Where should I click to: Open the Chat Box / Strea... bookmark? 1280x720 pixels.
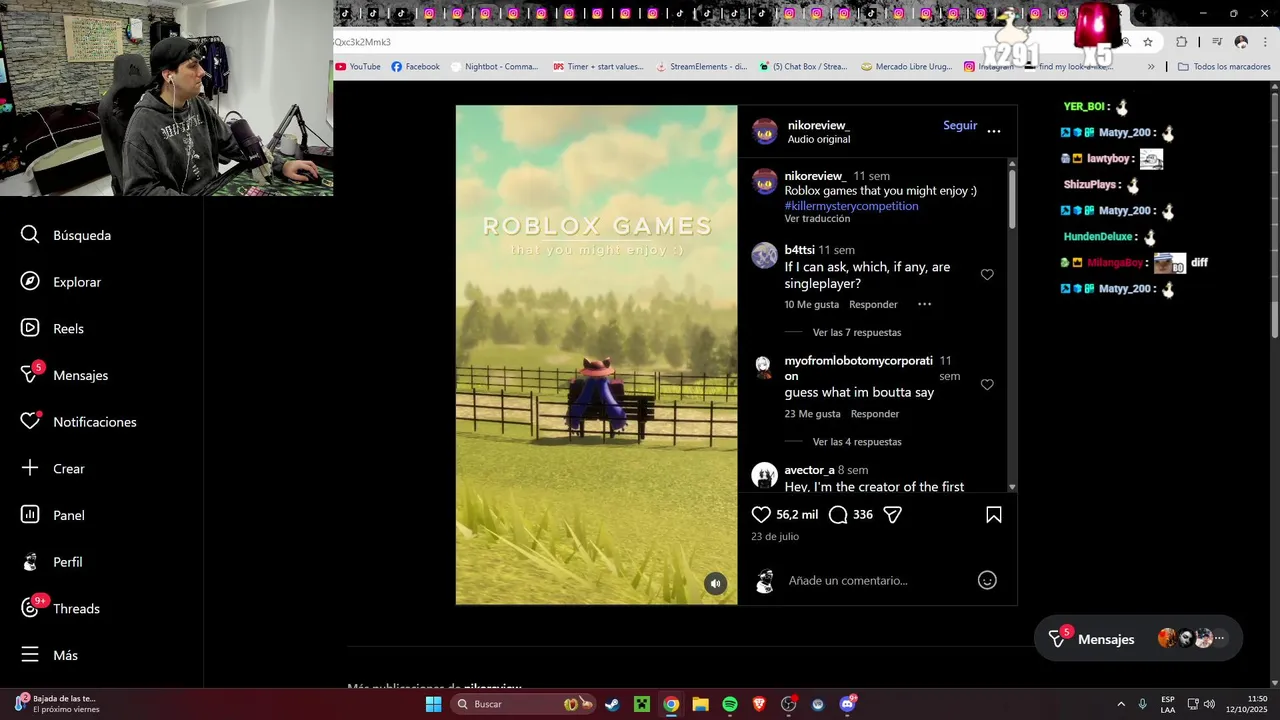pos(803,67)
